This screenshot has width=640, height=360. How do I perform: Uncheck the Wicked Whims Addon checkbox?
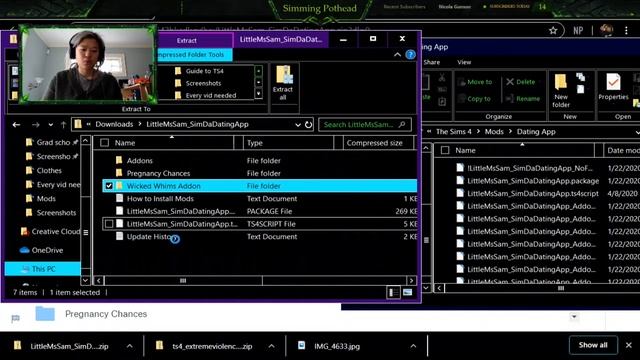[x=109, y=186]
